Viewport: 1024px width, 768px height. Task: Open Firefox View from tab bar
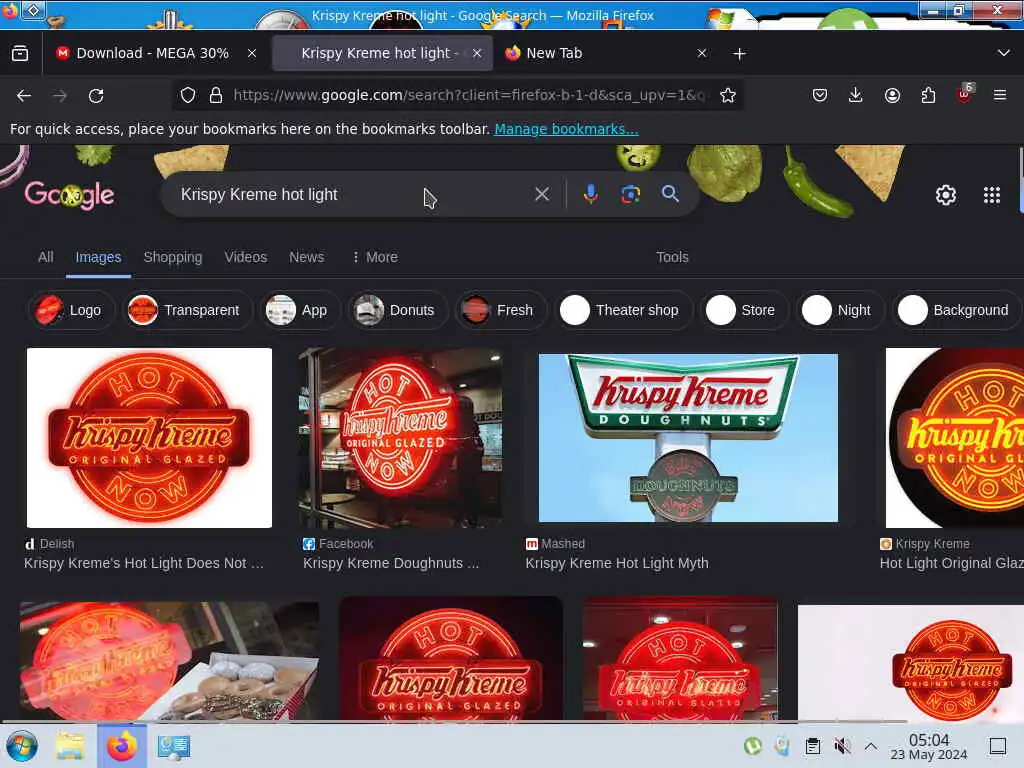pyautogui.click(x=20, y=53)
